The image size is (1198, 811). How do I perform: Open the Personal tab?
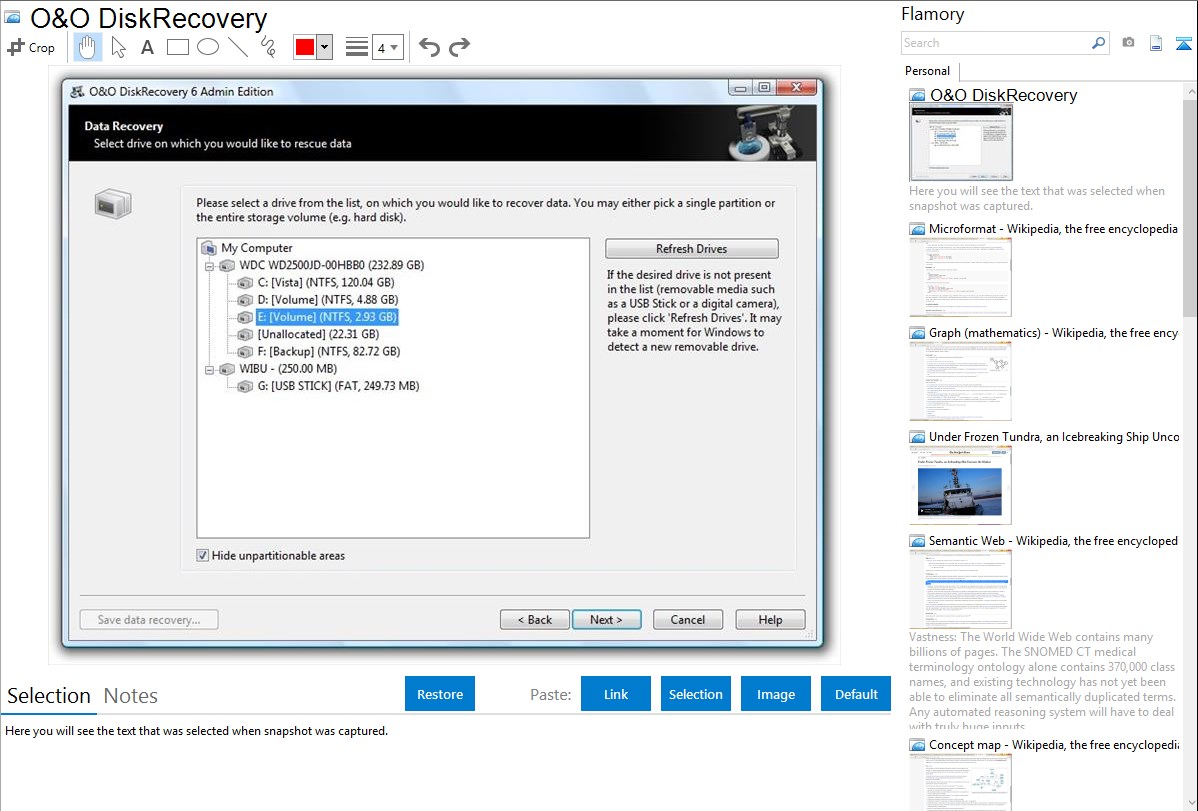927,71
